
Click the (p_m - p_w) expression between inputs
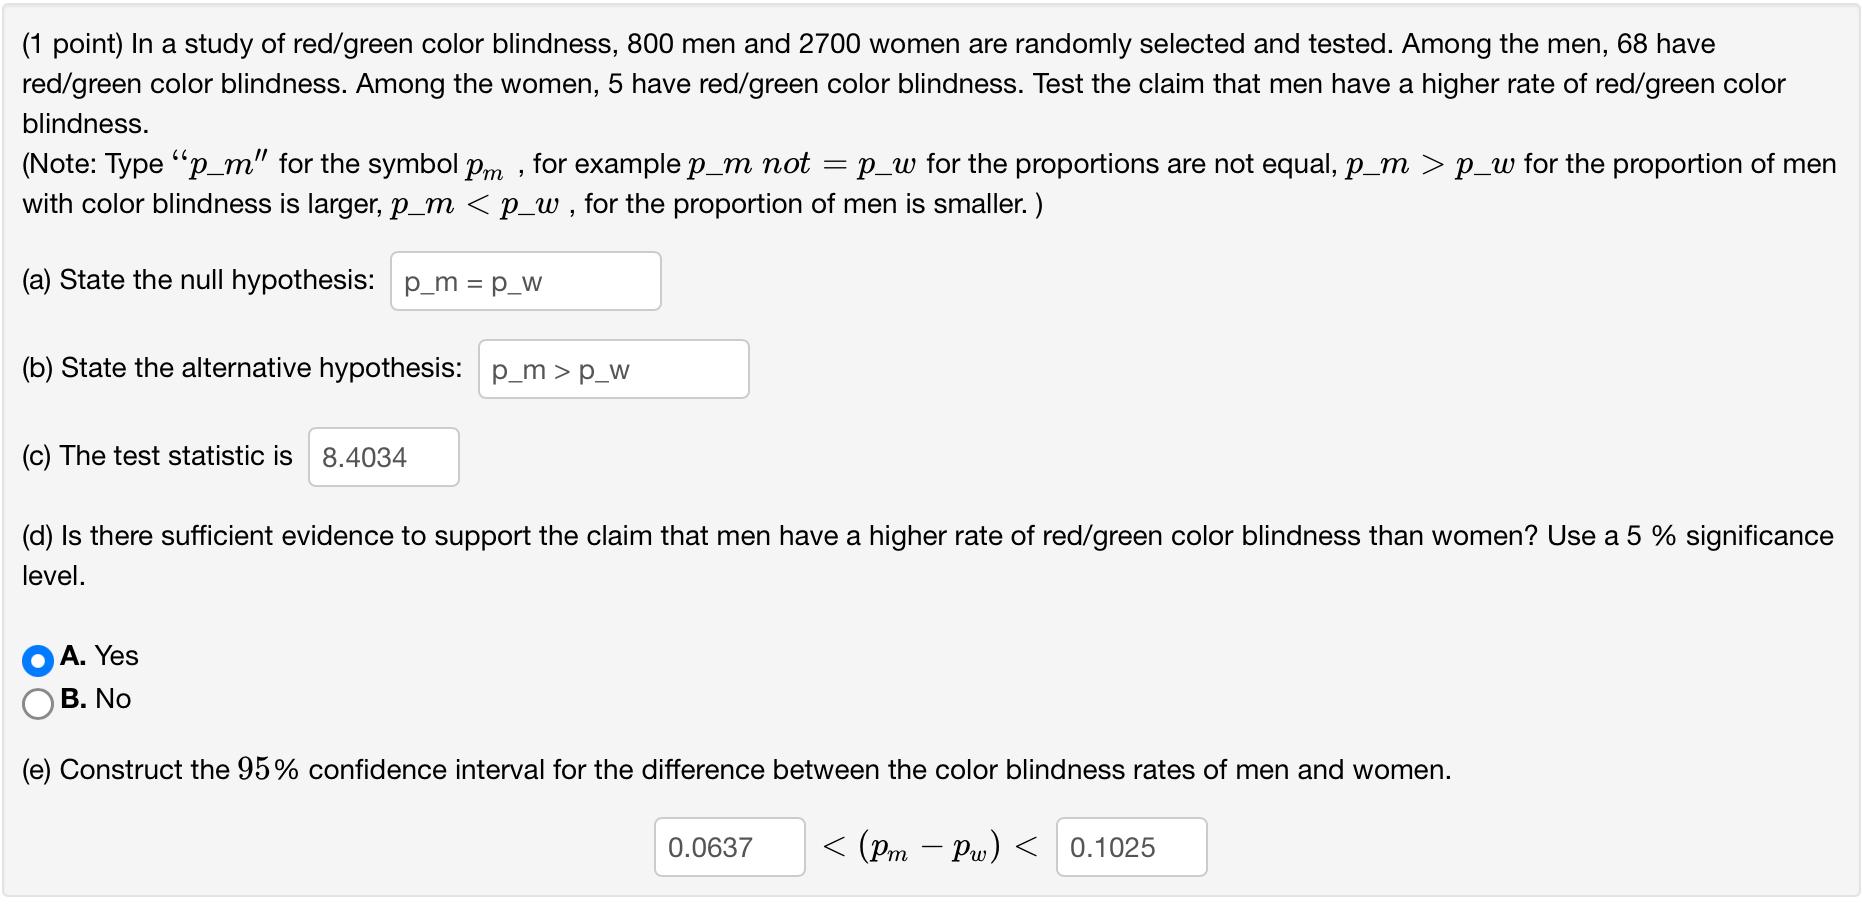tap(929, 847)
